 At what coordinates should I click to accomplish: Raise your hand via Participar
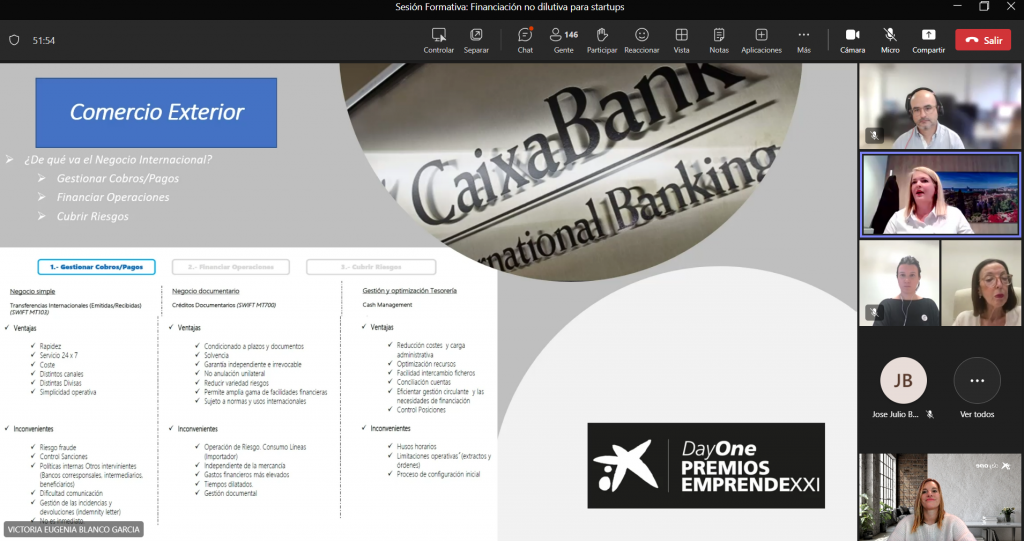click(601, 41)
